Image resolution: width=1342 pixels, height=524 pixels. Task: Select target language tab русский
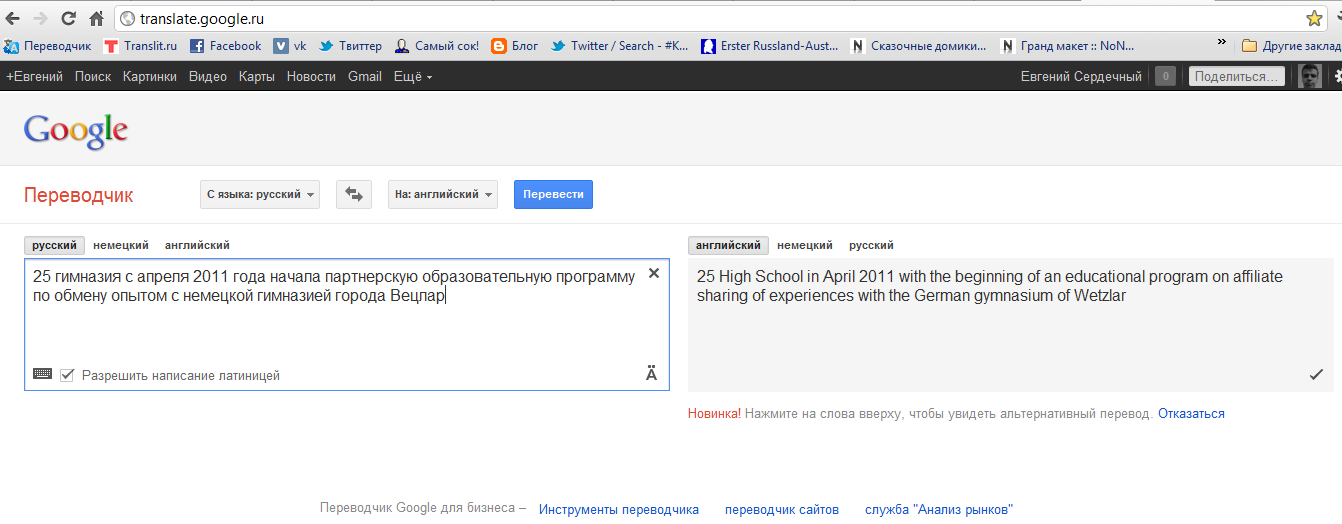[872, 245]
